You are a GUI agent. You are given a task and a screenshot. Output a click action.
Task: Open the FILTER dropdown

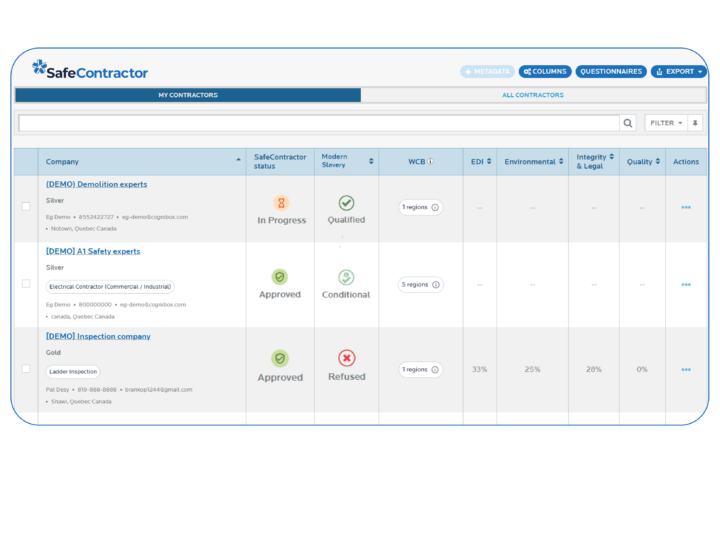(x=666, y=123)
